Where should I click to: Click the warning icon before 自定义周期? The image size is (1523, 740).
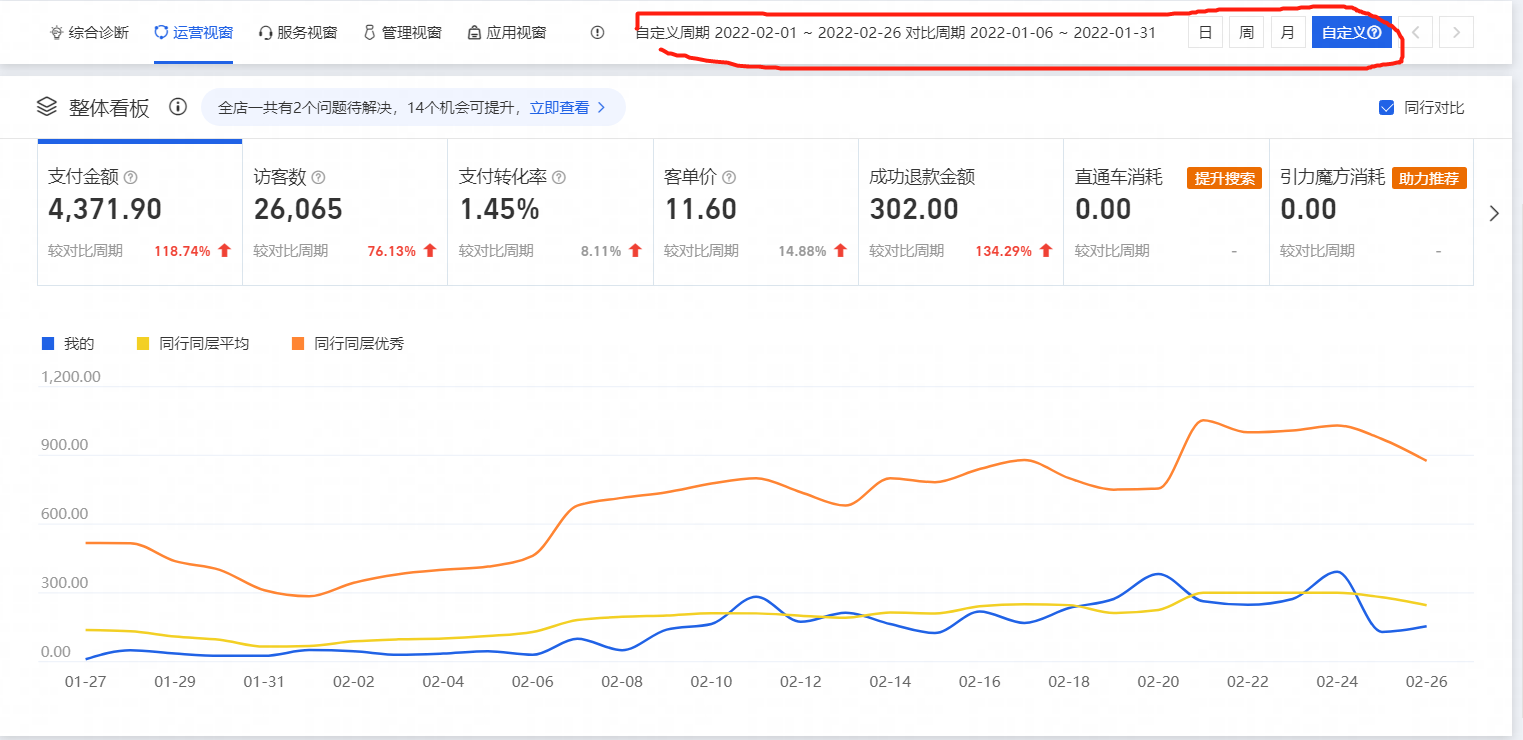click(597, 32)
